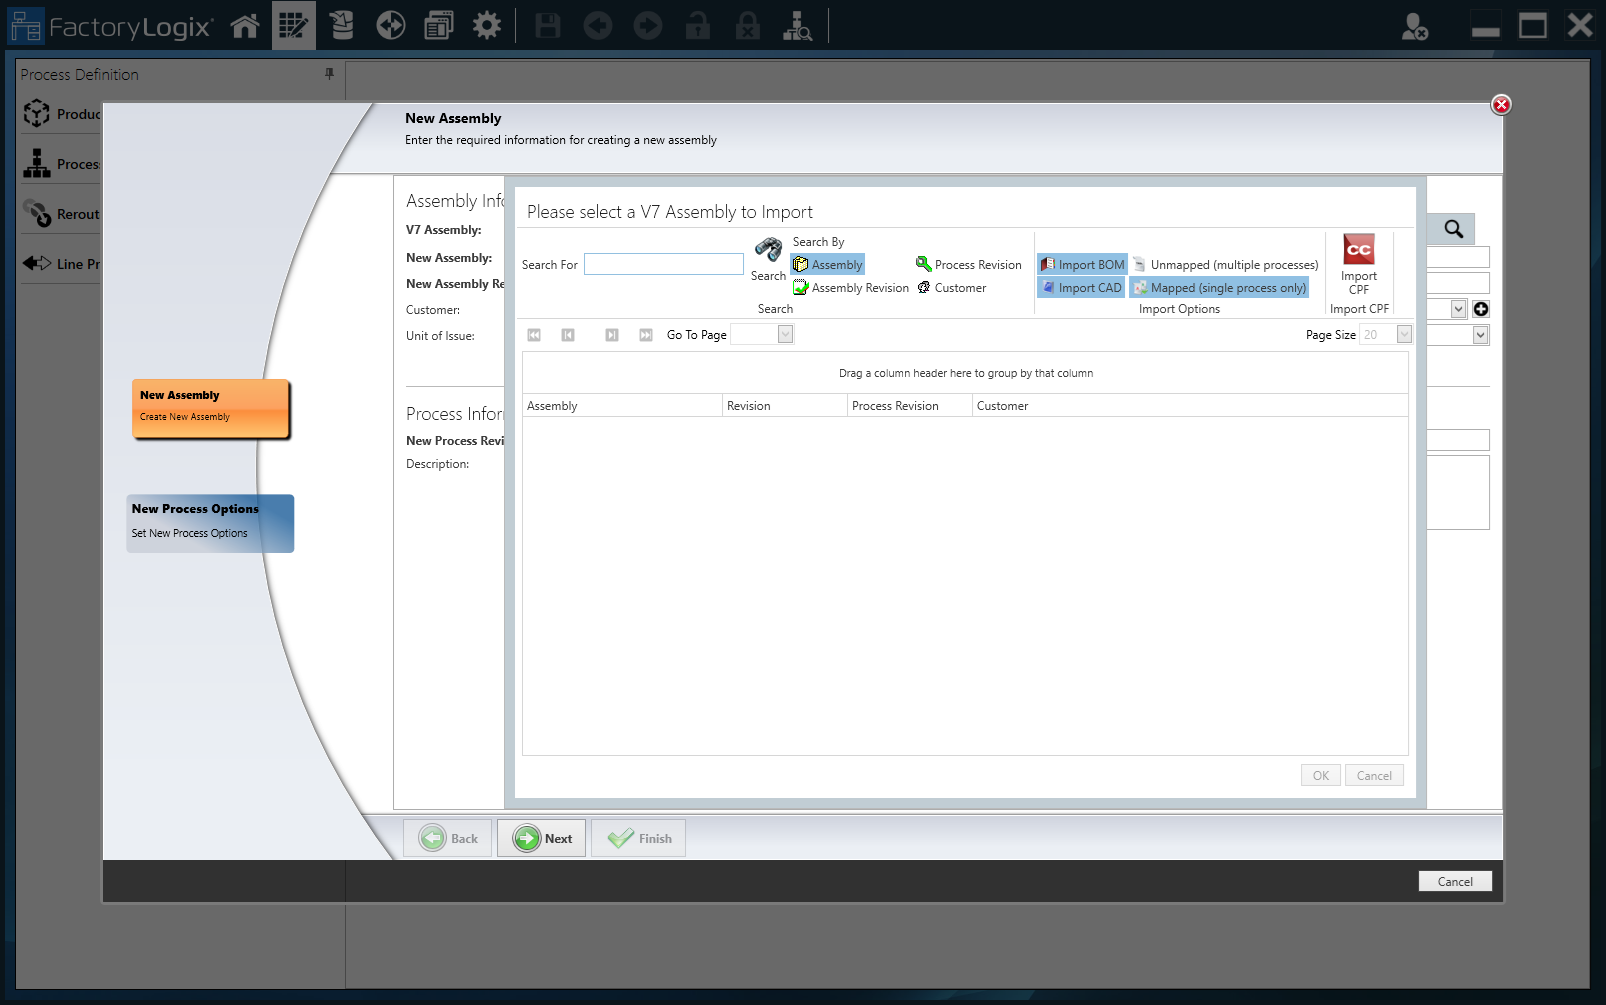This screenshot has height=1005, width=1606.
Task: Open the Page Size dropdown
Action: tap(1403, 334)
